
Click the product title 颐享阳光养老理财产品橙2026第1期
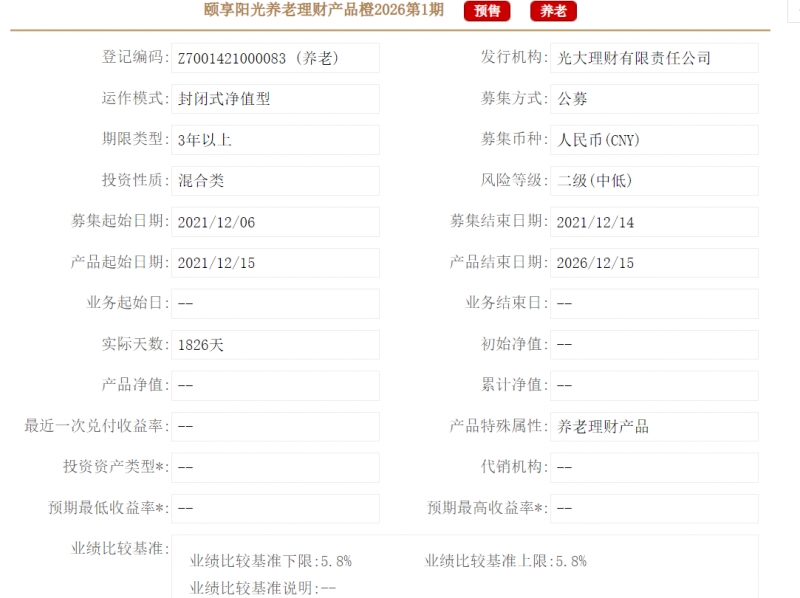pyautogui.click(x=323, y=10)
